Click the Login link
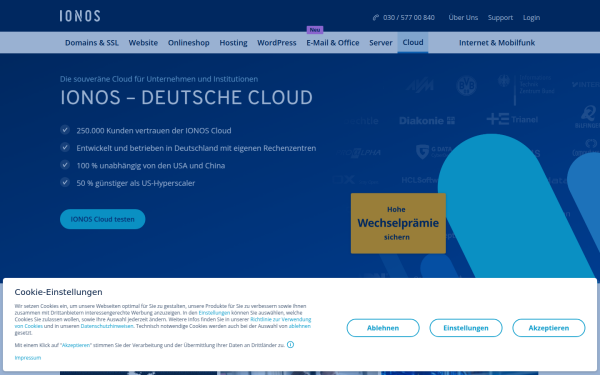 [532, 18]
